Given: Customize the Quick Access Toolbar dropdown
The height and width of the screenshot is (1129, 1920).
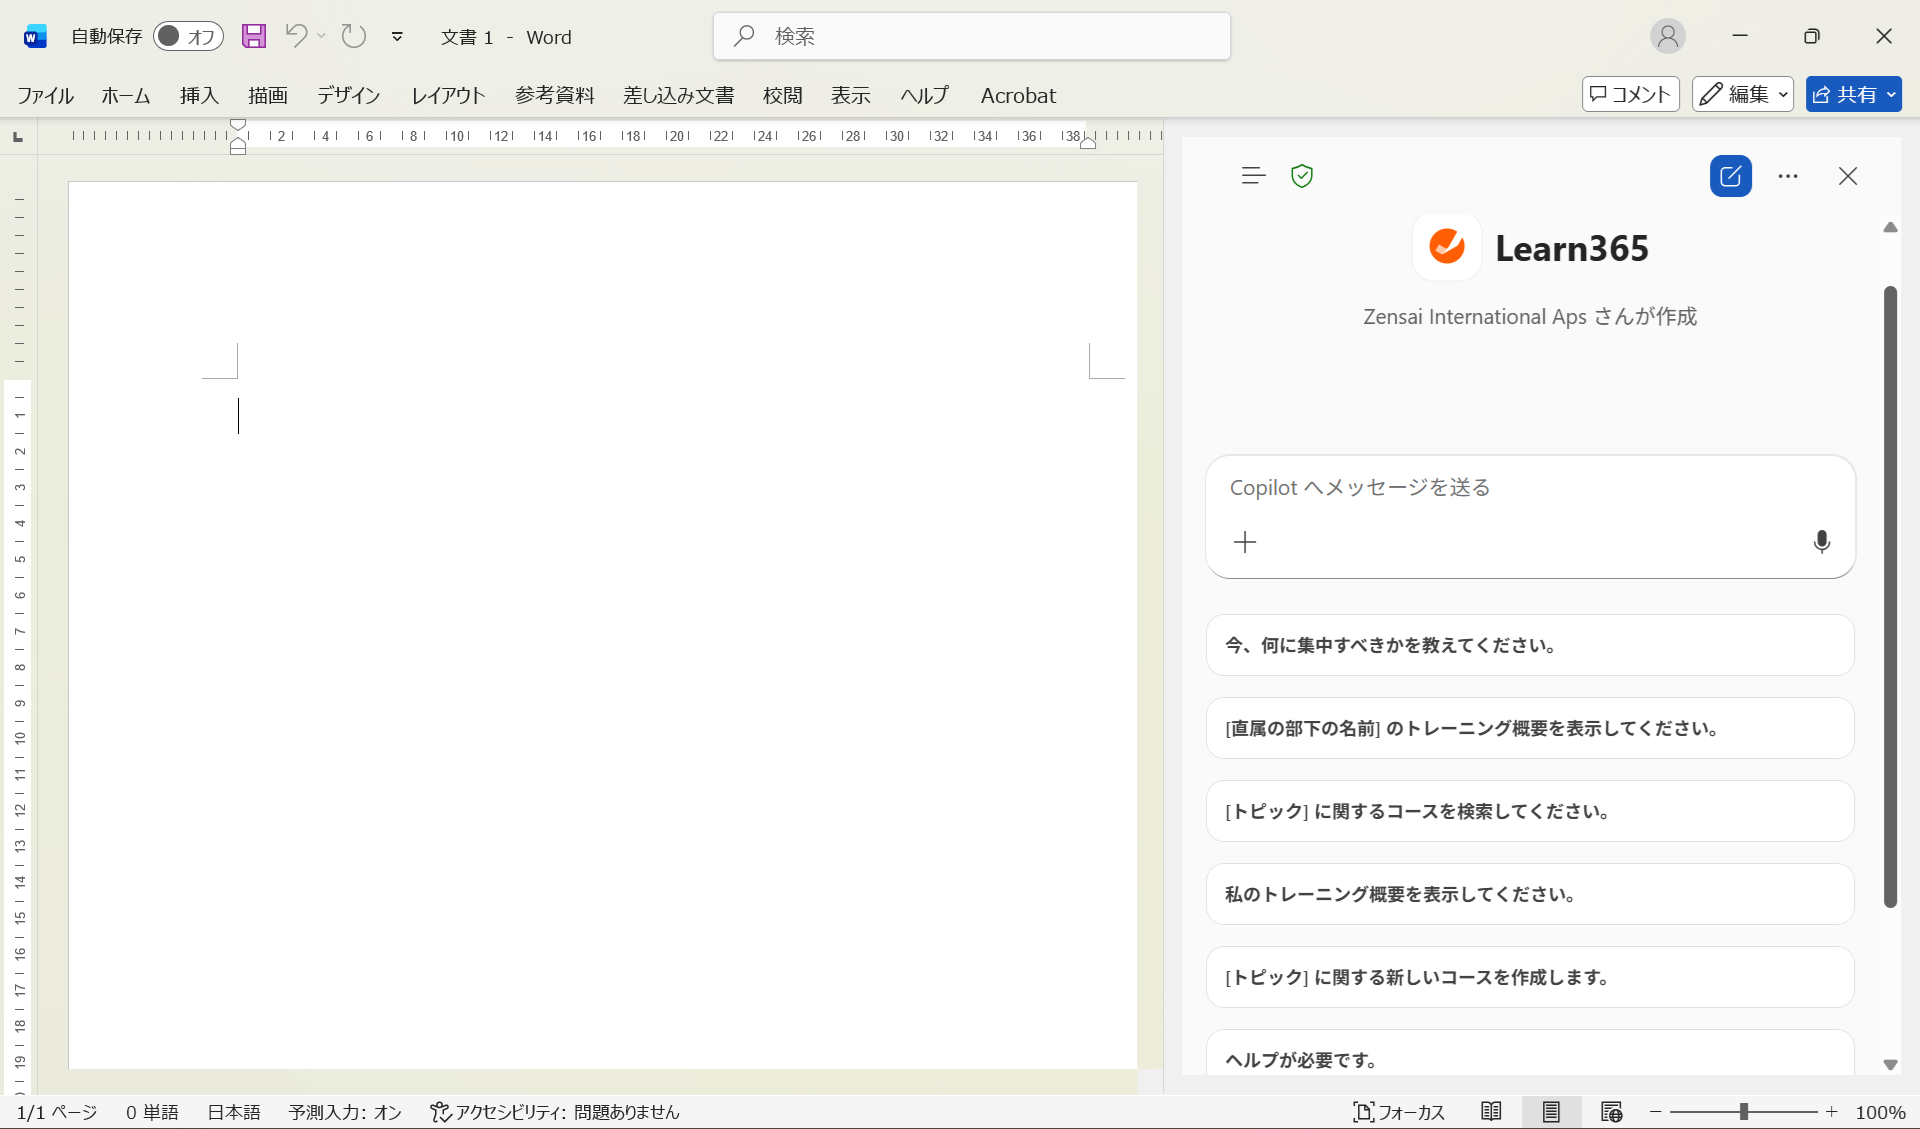Looking at the screenshot, I should [x=397, y=37].
